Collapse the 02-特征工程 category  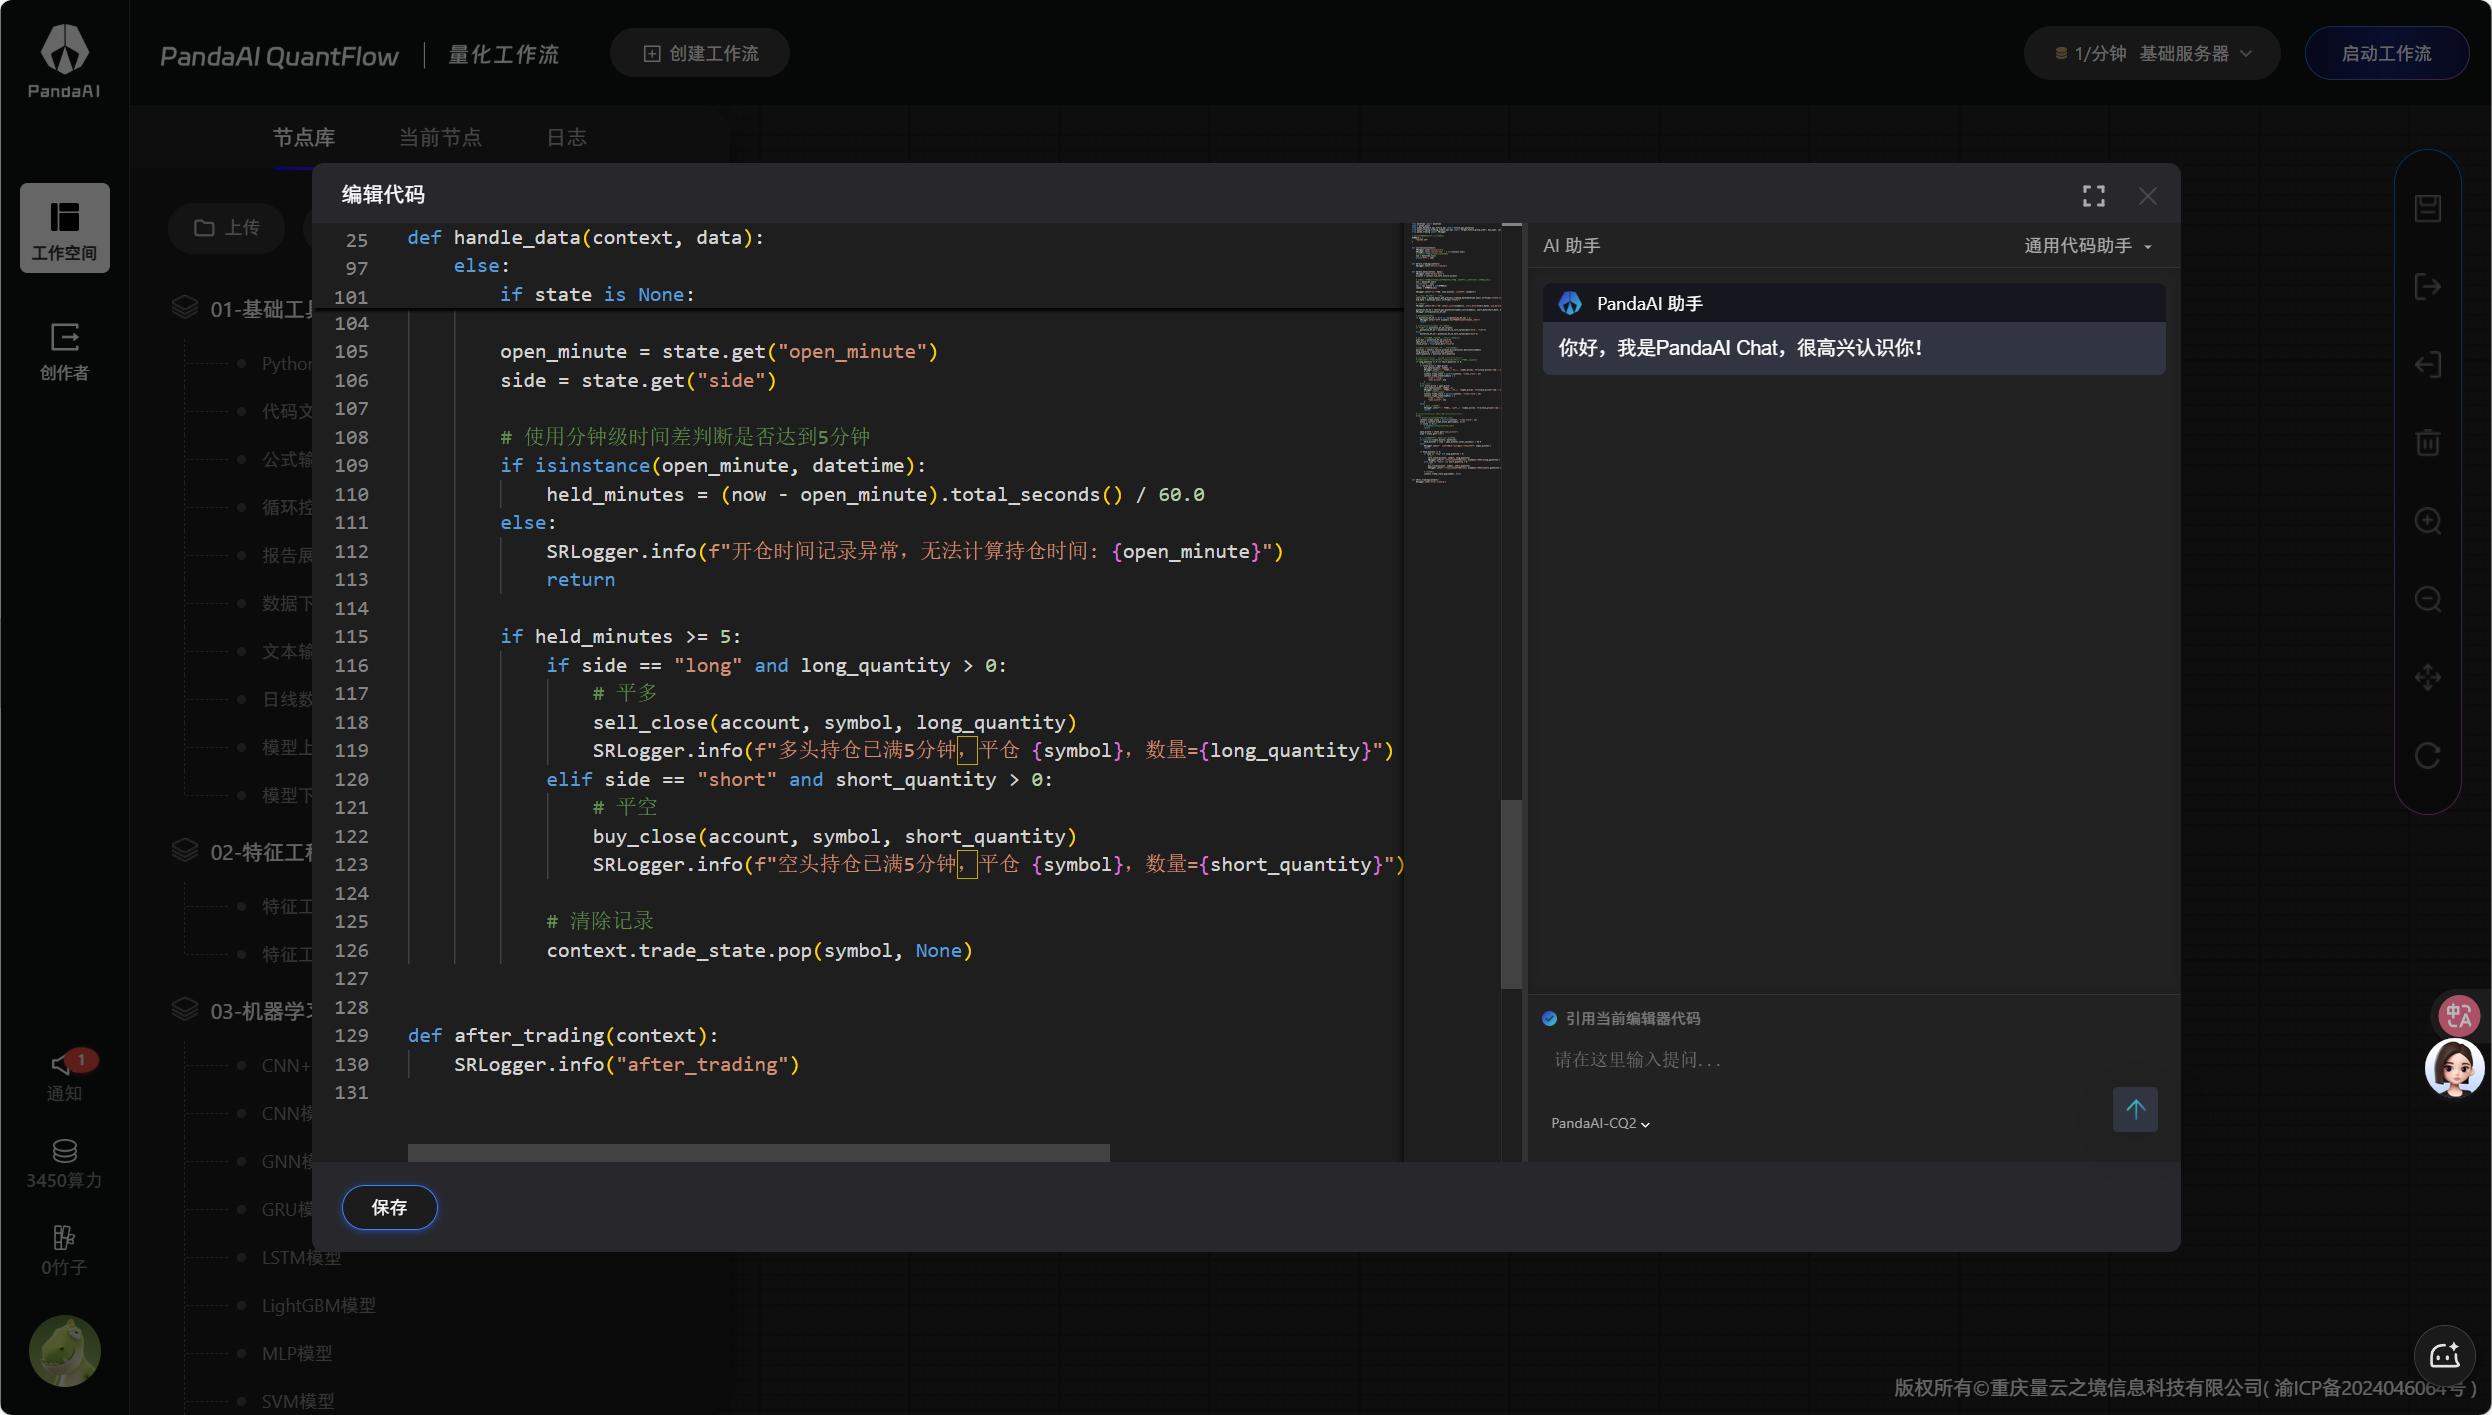262,852
